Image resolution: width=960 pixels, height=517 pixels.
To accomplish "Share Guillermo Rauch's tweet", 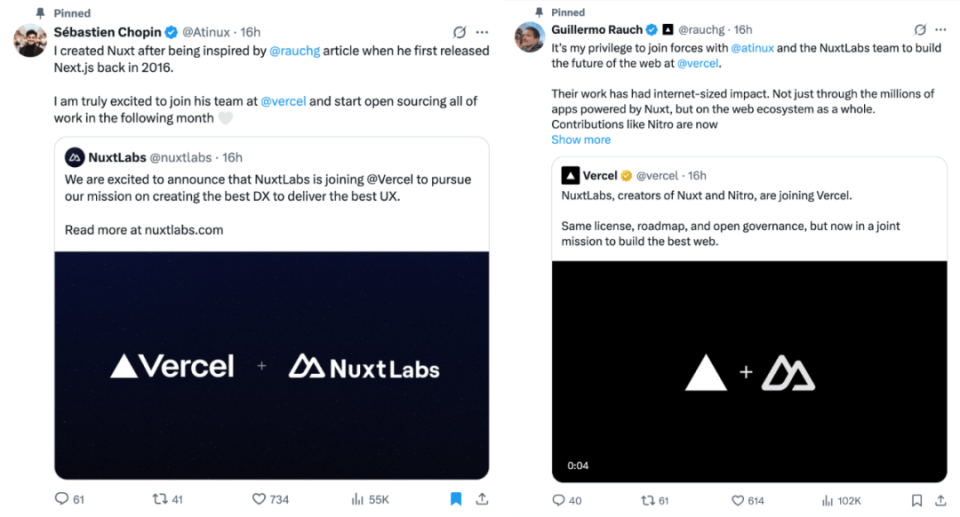I will 940,499.
